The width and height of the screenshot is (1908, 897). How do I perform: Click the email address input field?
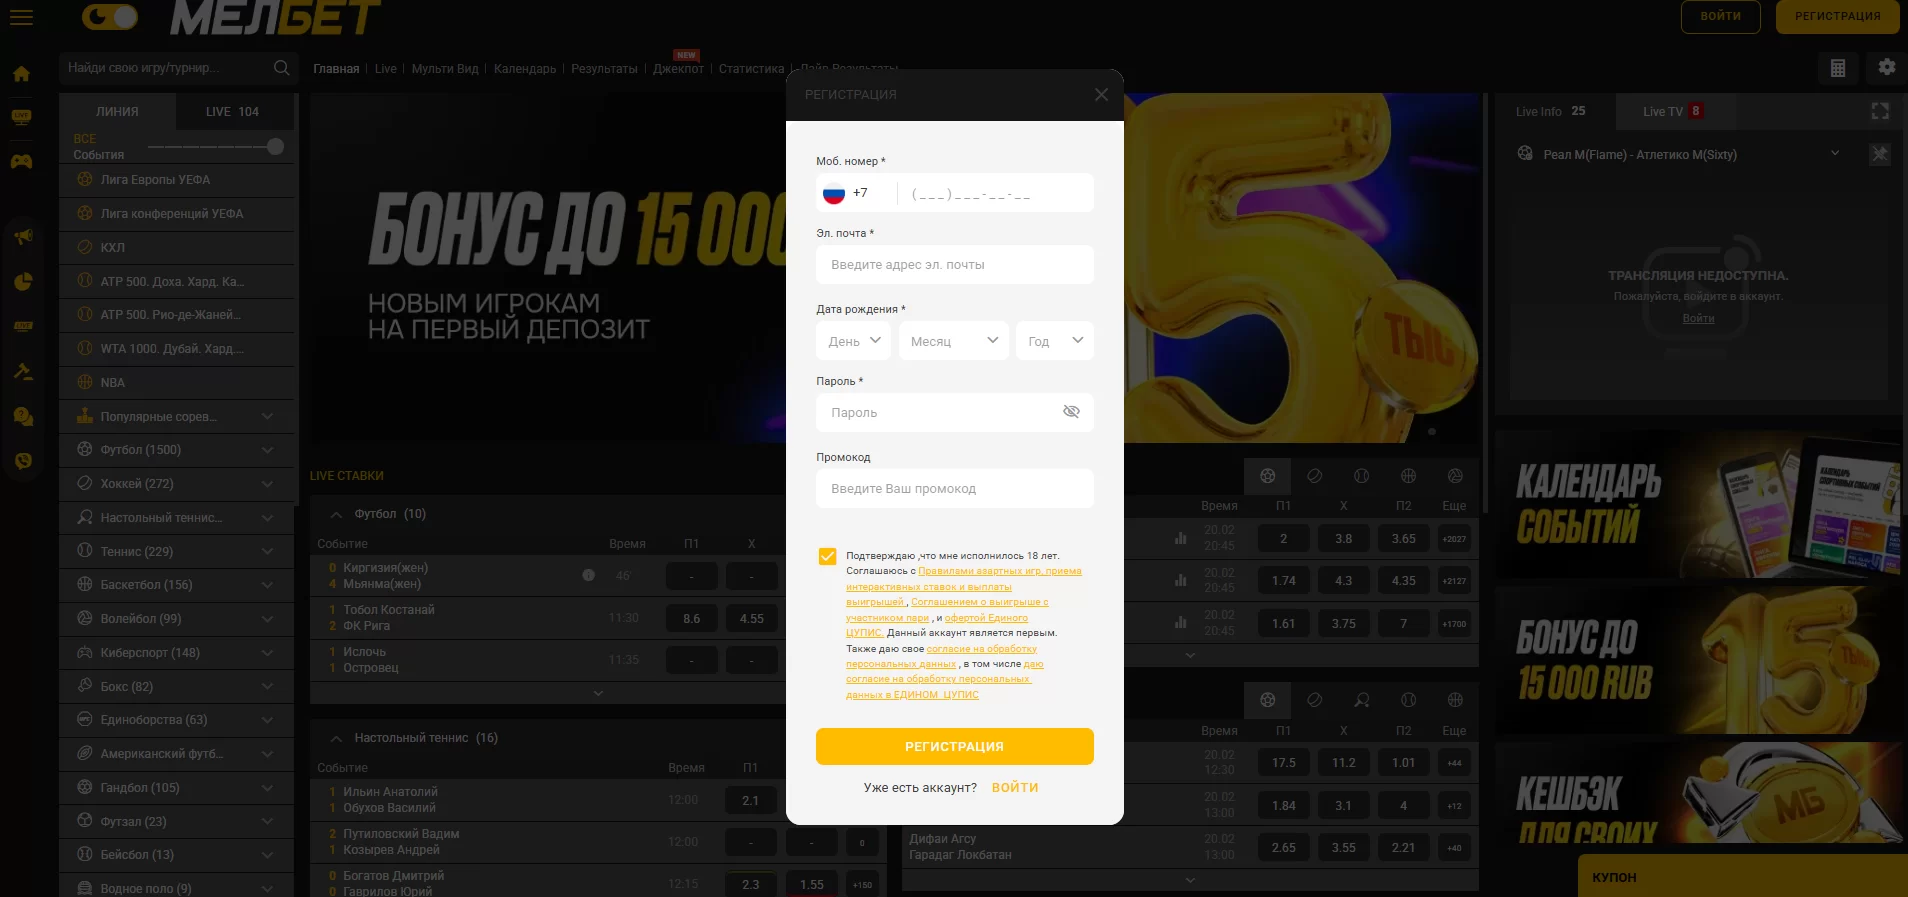[x=955, y=265]
